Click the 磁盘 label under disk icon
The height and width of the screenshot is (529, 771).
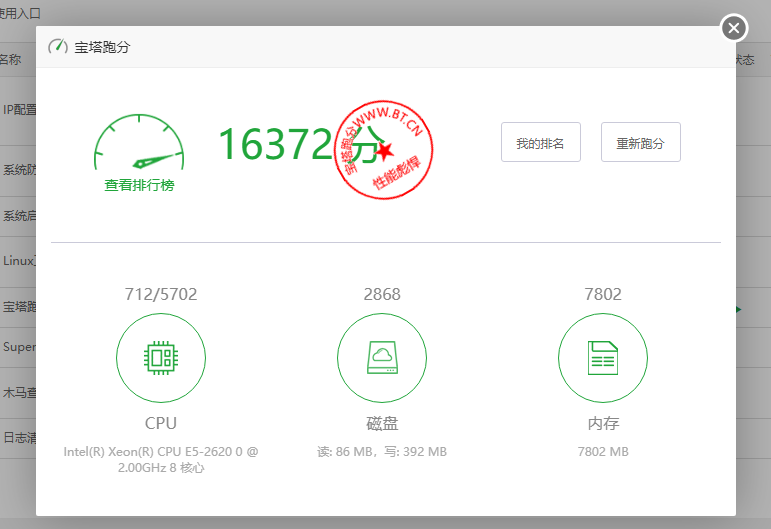pos(382,423)
